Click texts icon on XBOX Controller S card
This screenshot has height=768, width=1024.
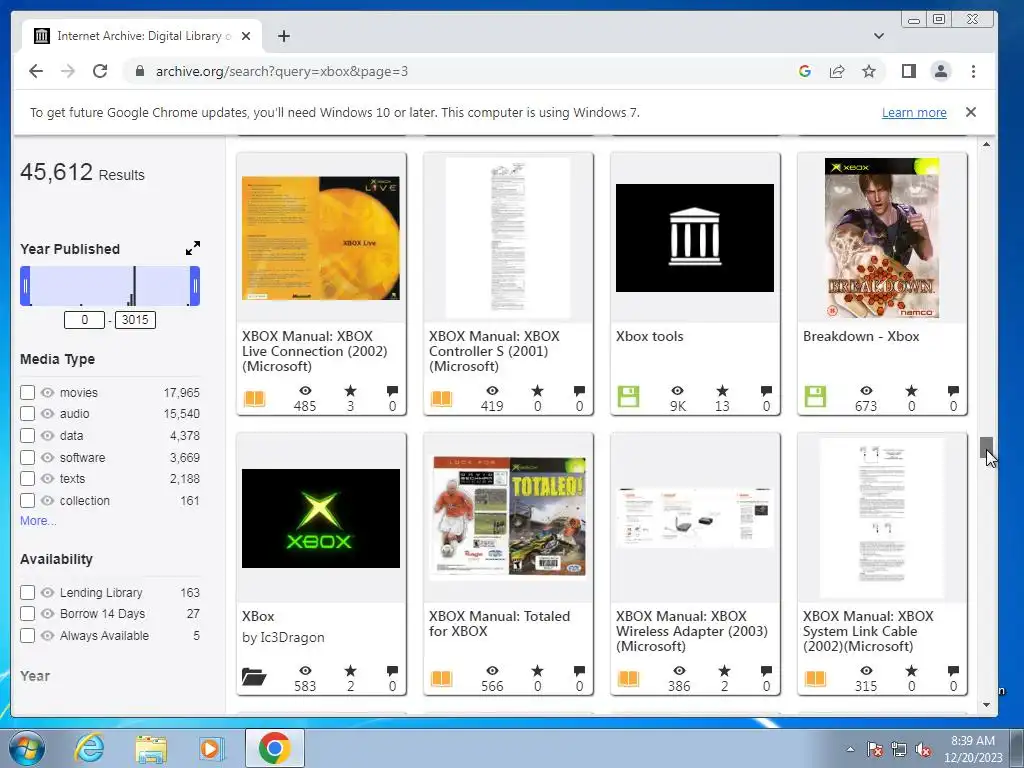(441, 398)
